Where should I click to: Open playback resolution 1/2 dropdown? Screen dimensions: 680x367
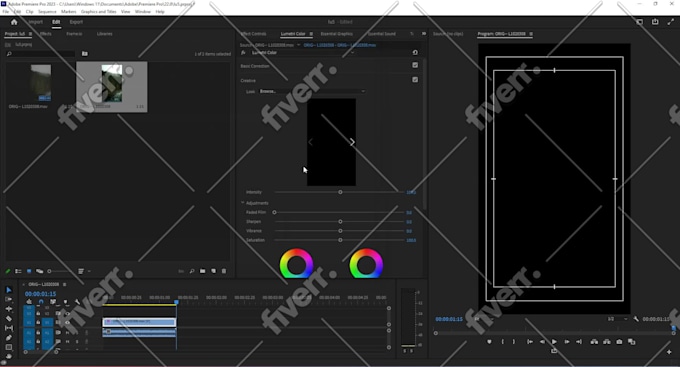618,319
